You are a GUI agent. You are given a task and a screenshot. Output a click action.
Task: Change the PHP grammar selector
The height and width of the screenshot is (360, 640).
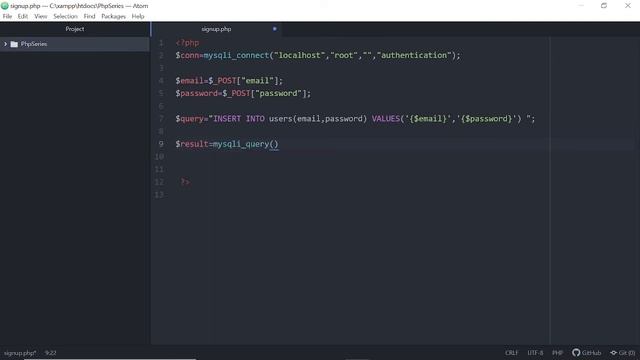click(558, 353)
